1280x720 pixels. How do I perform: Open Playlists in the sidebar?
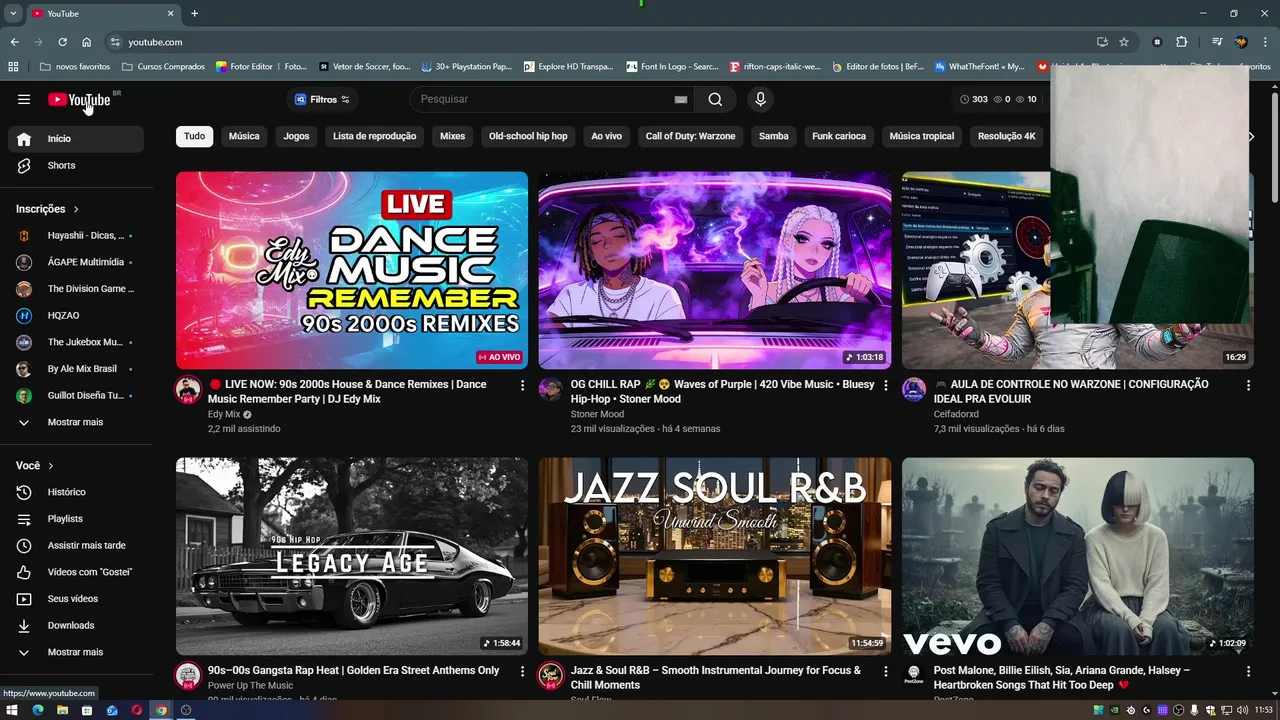tap(76, 519)
